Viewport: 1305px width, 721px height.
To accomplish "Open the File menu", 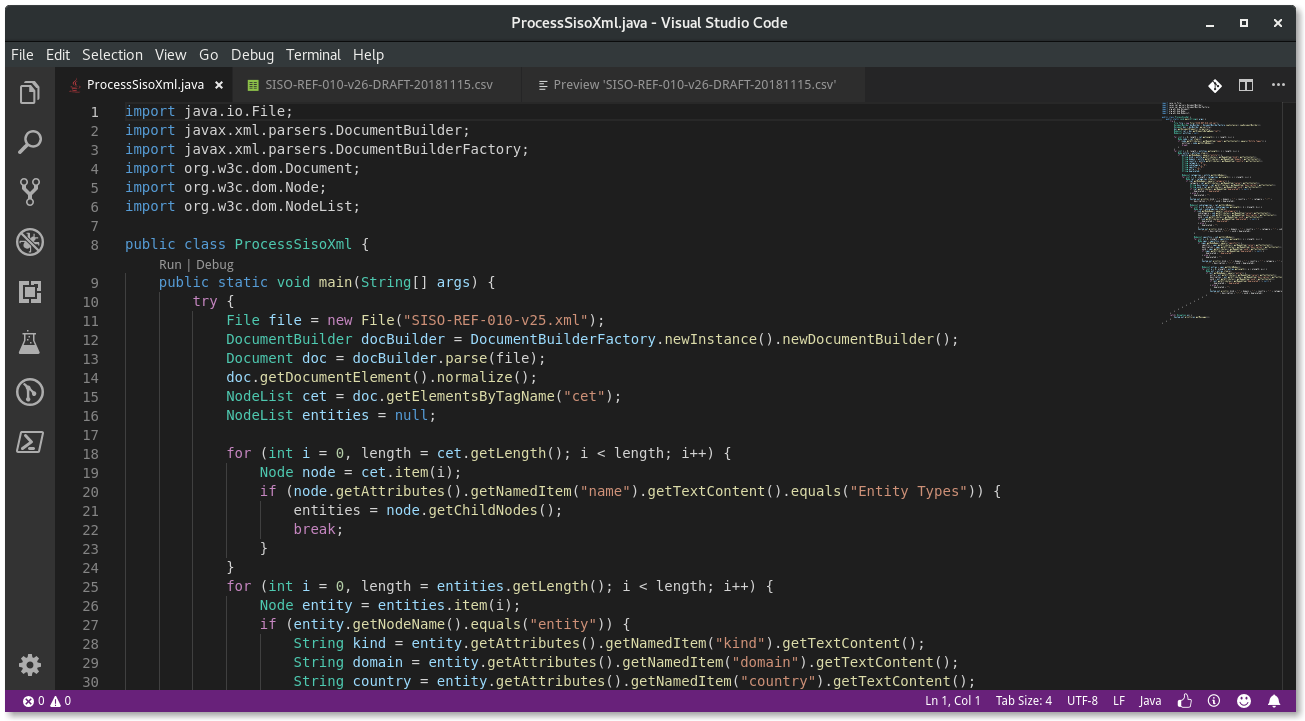I will (22, 55).
